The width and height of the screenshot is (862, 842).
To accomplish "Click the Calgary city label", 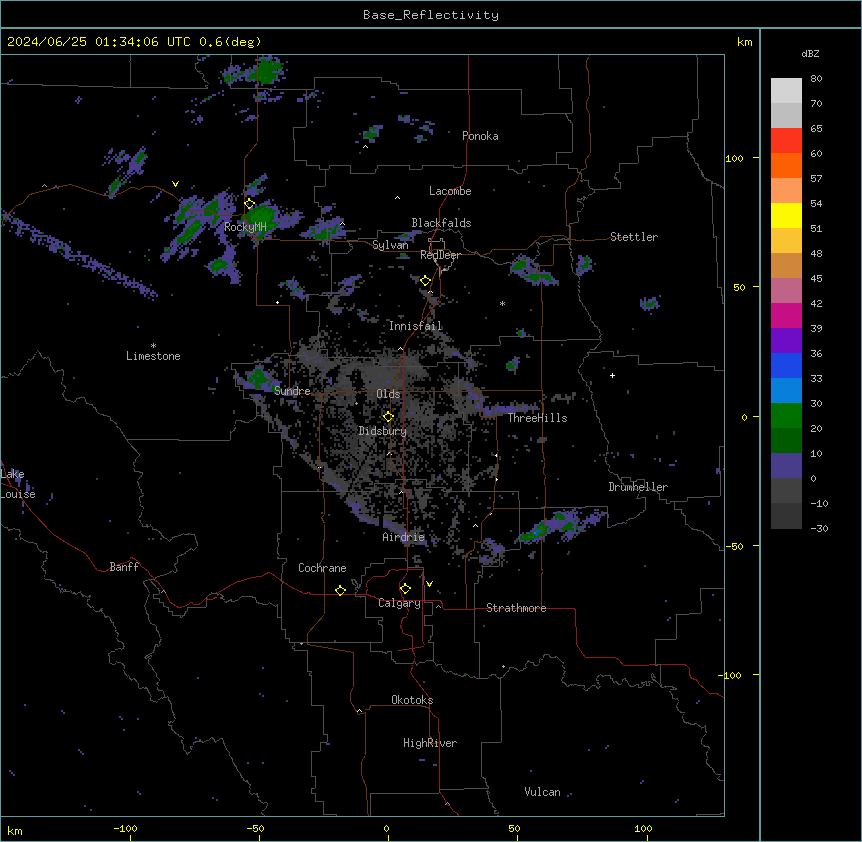I will [399, 603].
